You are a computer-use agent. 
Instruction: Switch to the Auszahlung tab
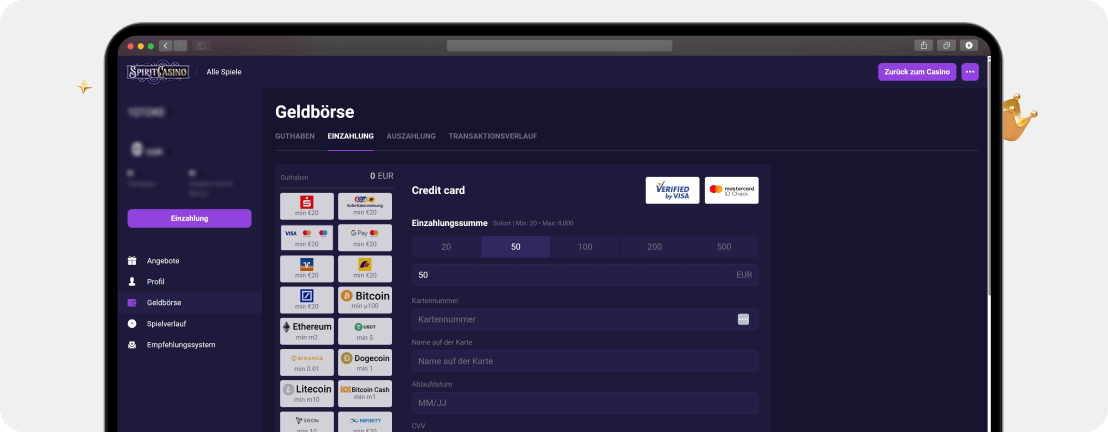[x=411, y=136]
